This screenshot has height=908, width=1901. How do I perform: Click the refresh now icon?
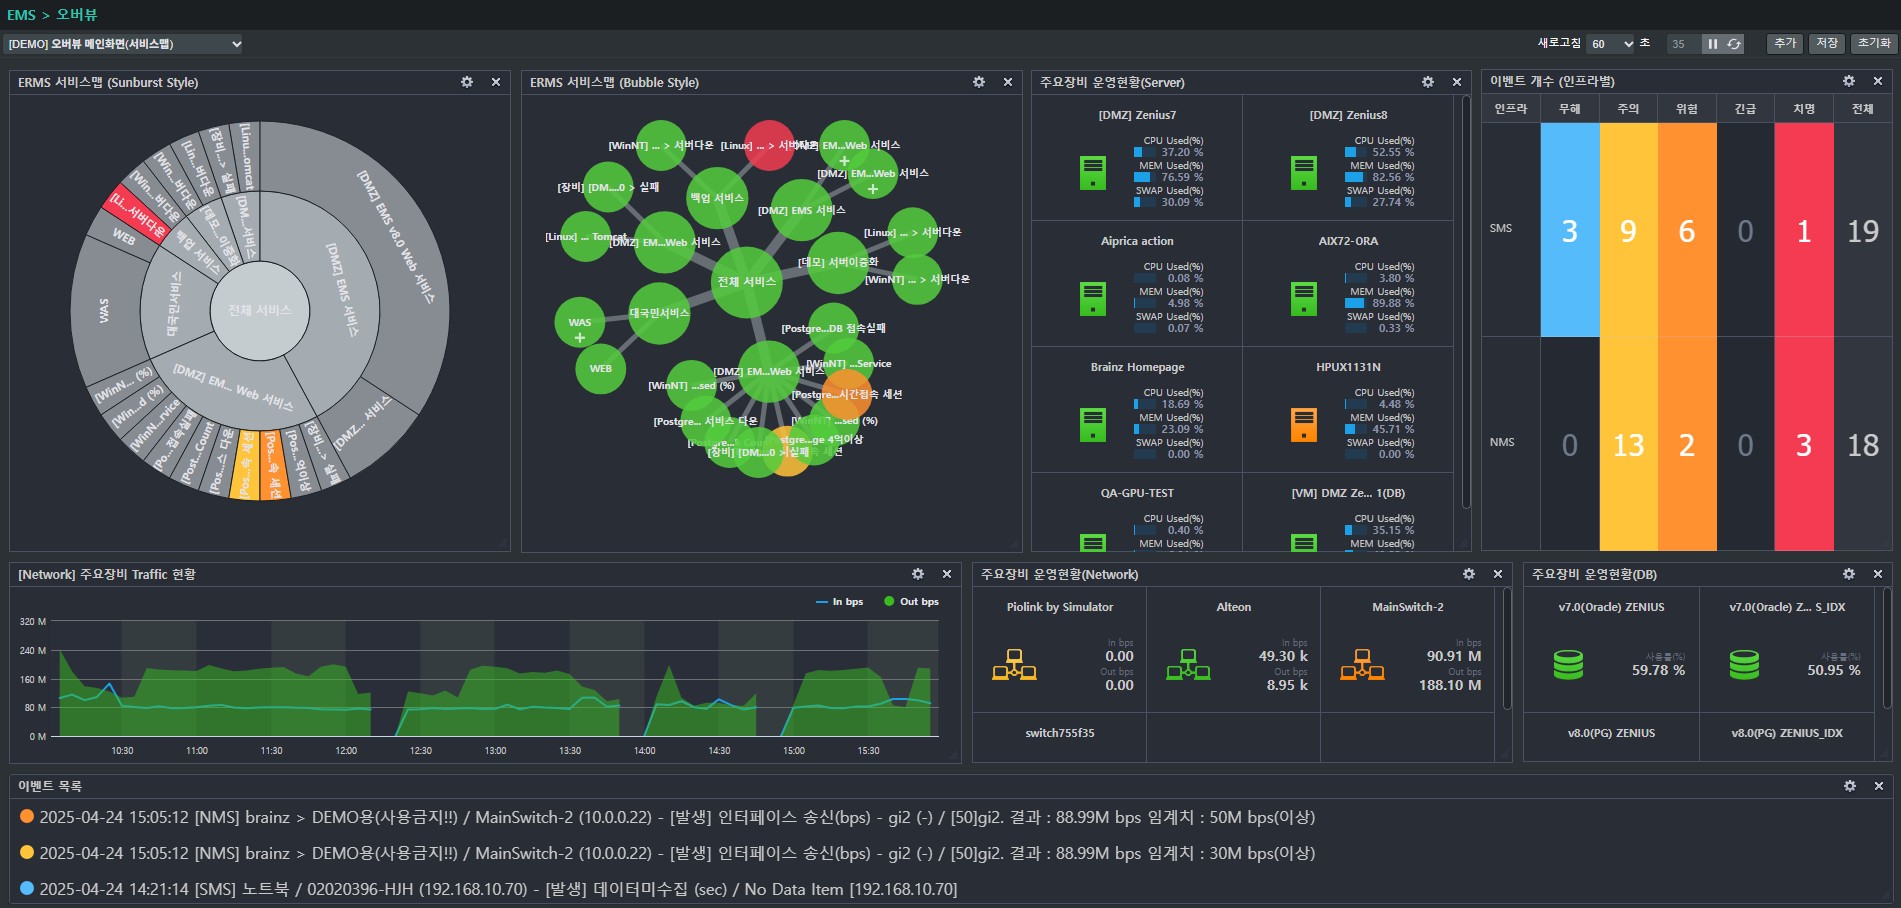1734,44
